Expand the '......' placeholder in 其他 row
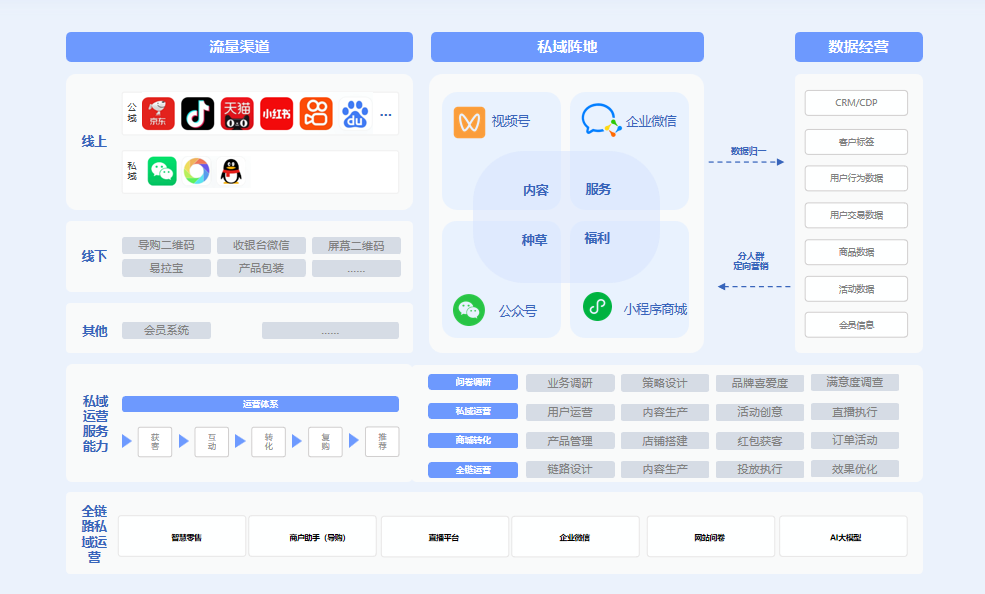 pos(330,330)
